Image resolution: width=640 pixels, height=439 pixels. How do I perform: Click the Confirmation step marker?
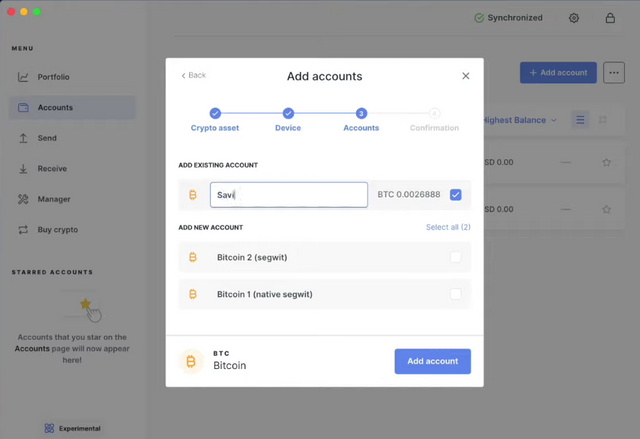click(x=434, y=113)
